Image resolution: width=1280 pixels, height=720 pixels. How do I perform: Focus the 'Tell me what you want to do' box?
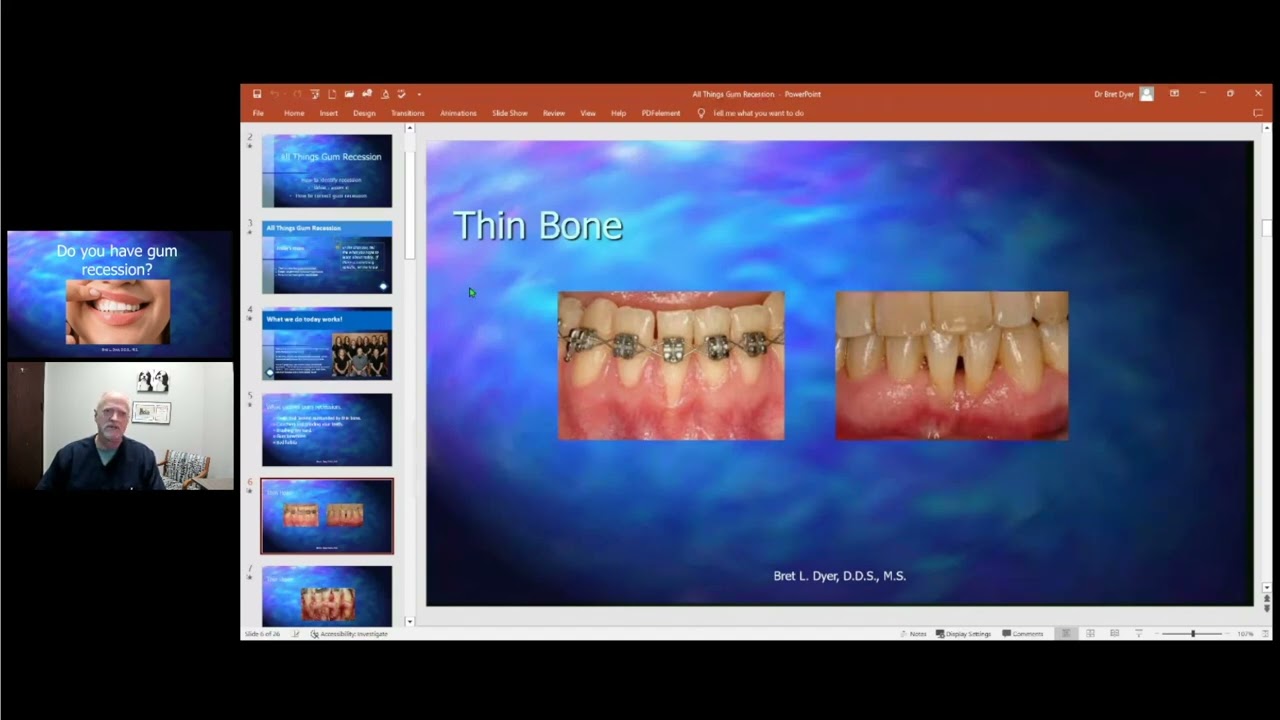[759, 113]
